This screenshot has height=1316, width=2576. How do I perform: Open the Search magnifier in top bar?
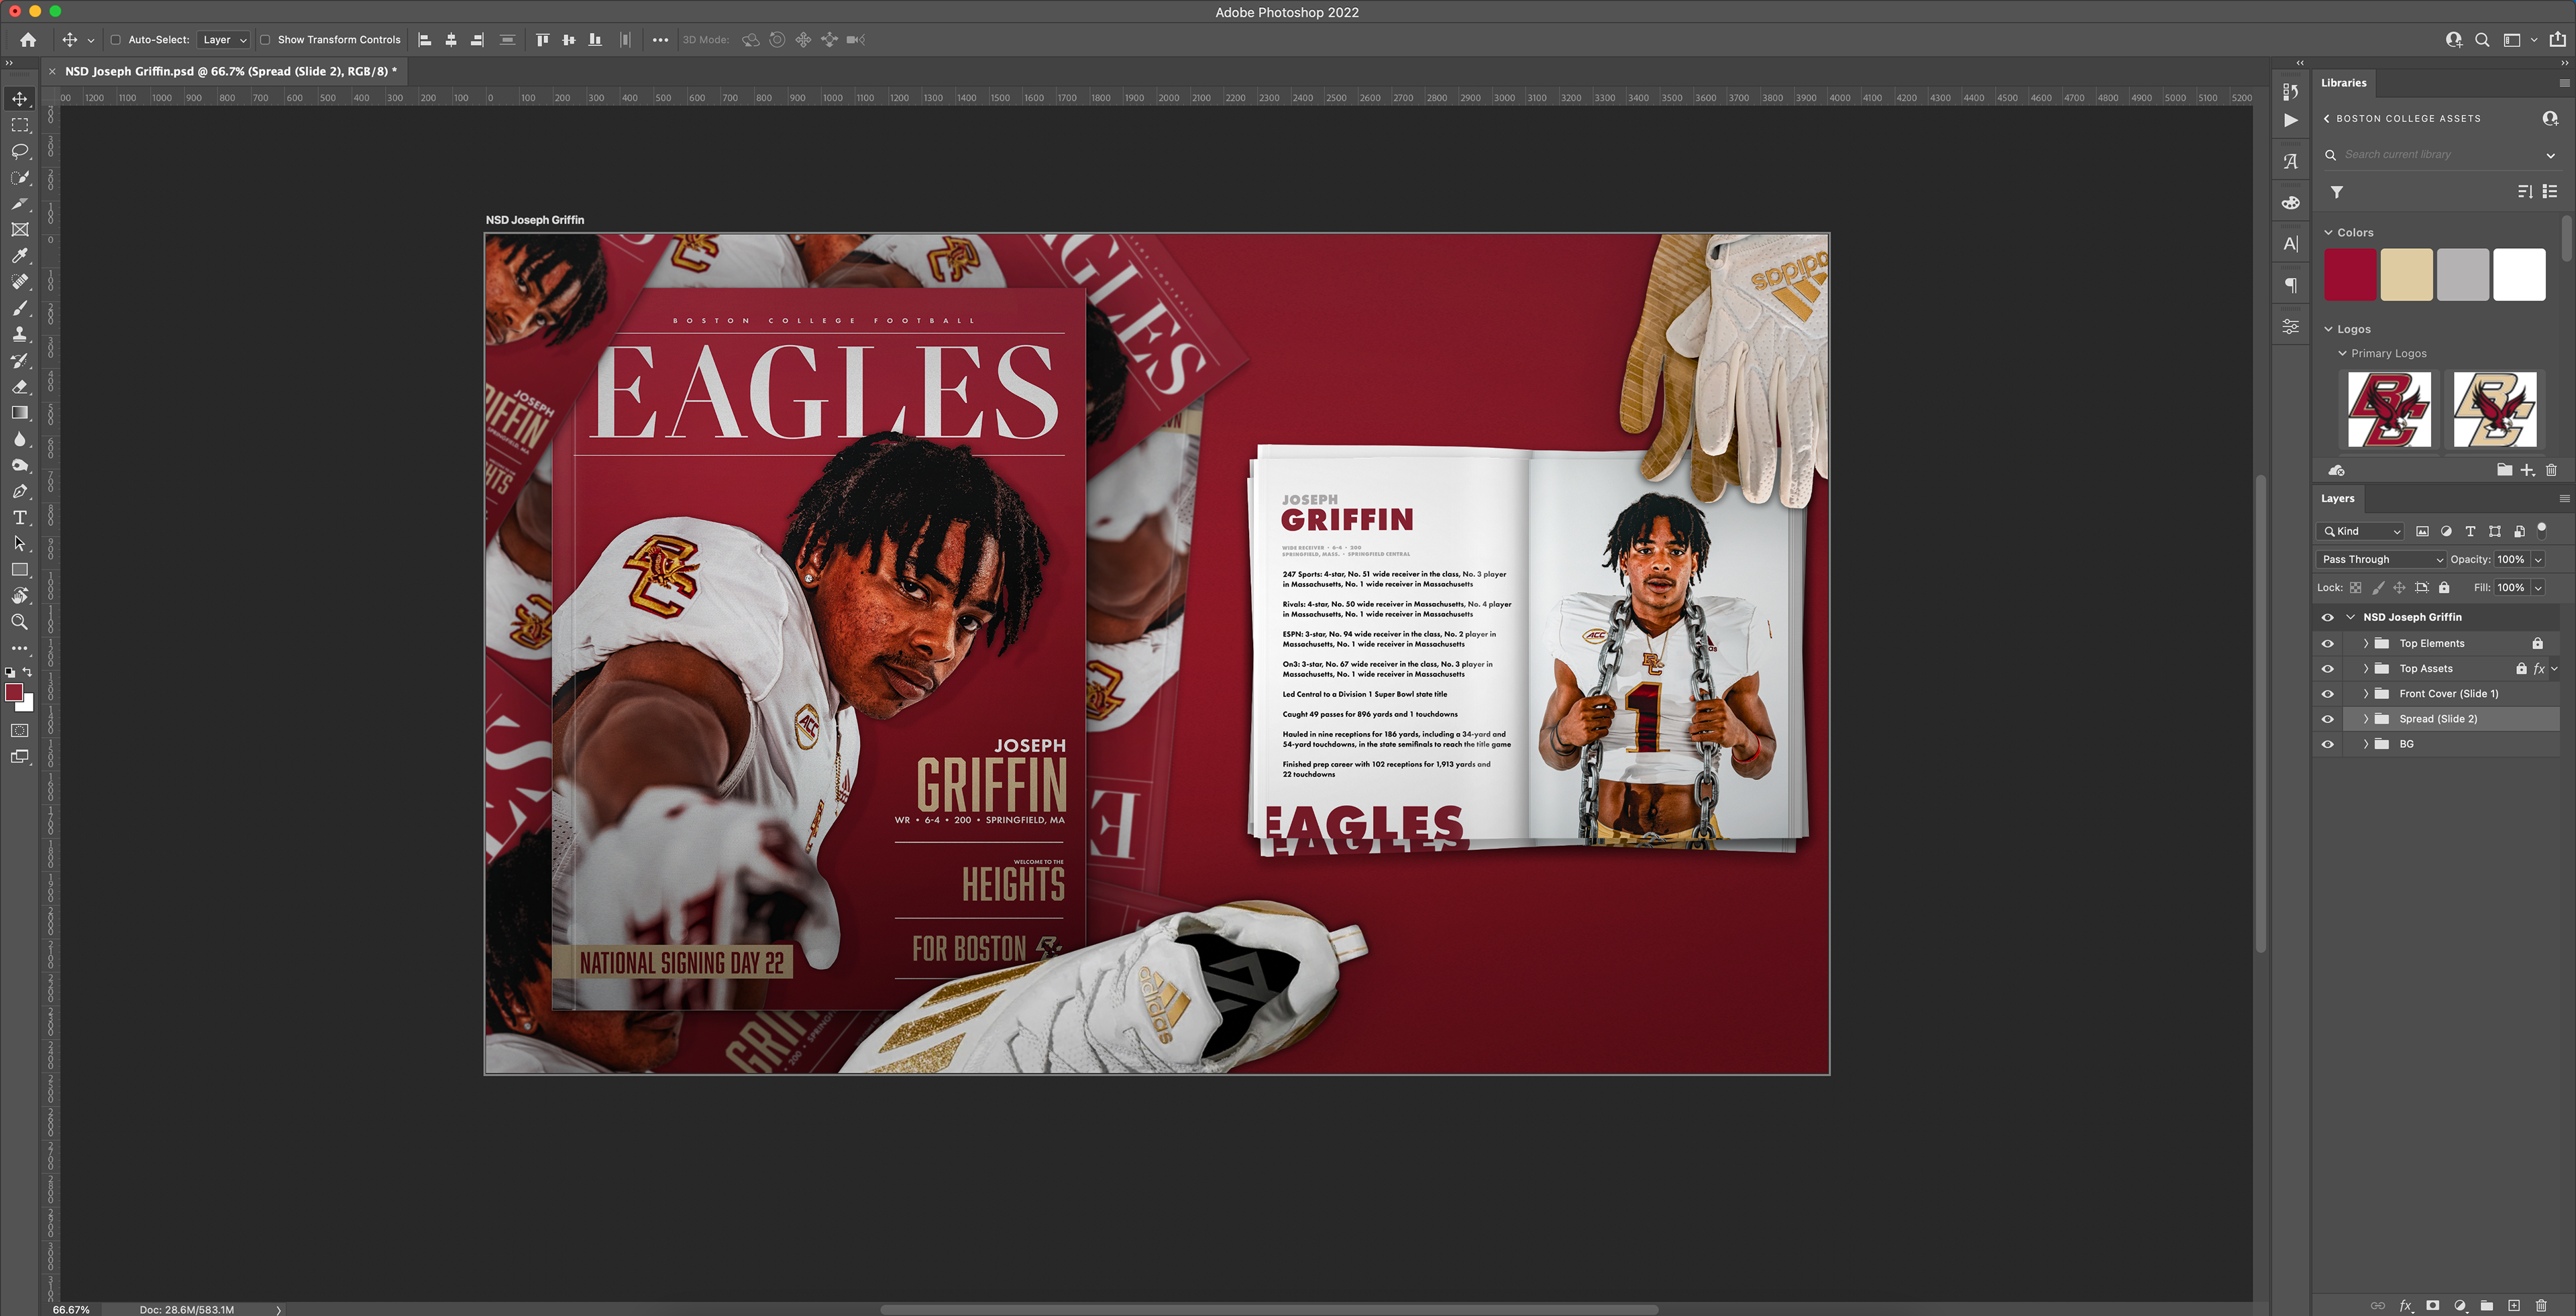(x=2482, y=40)
